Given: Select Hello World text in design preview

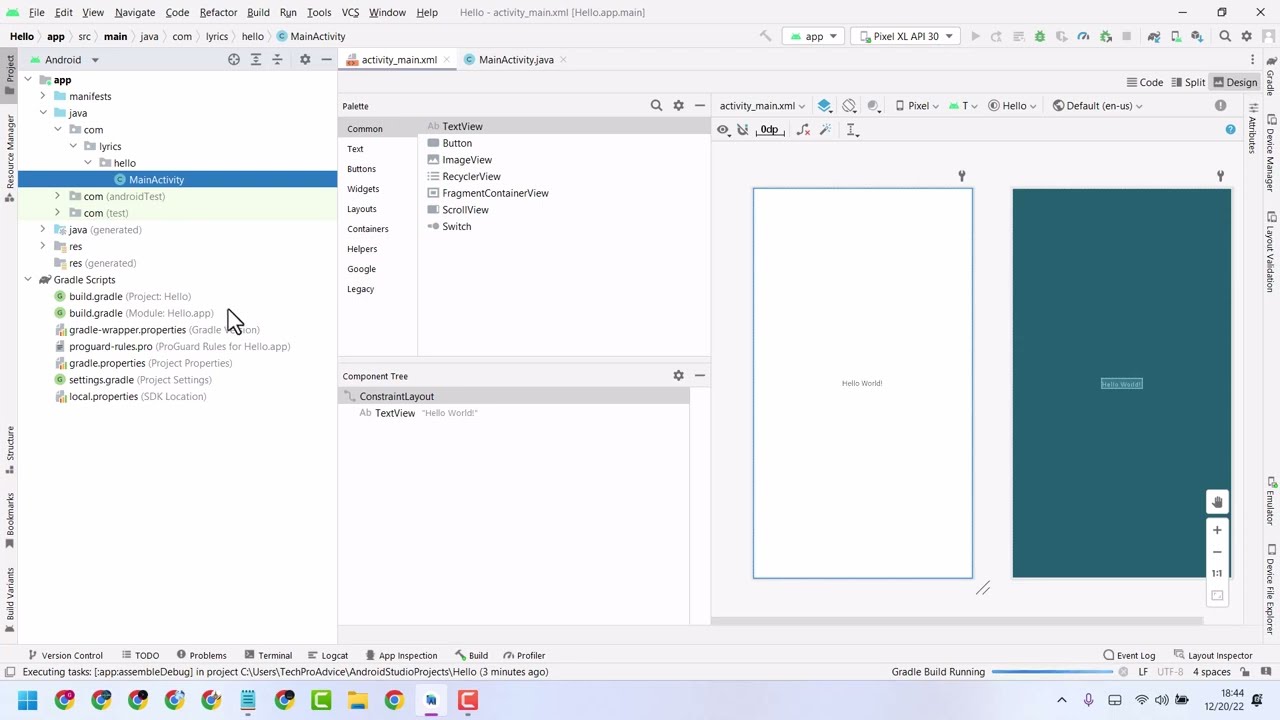Looking at the screenshot, I should pyautogui.click(x=862, y=383).
